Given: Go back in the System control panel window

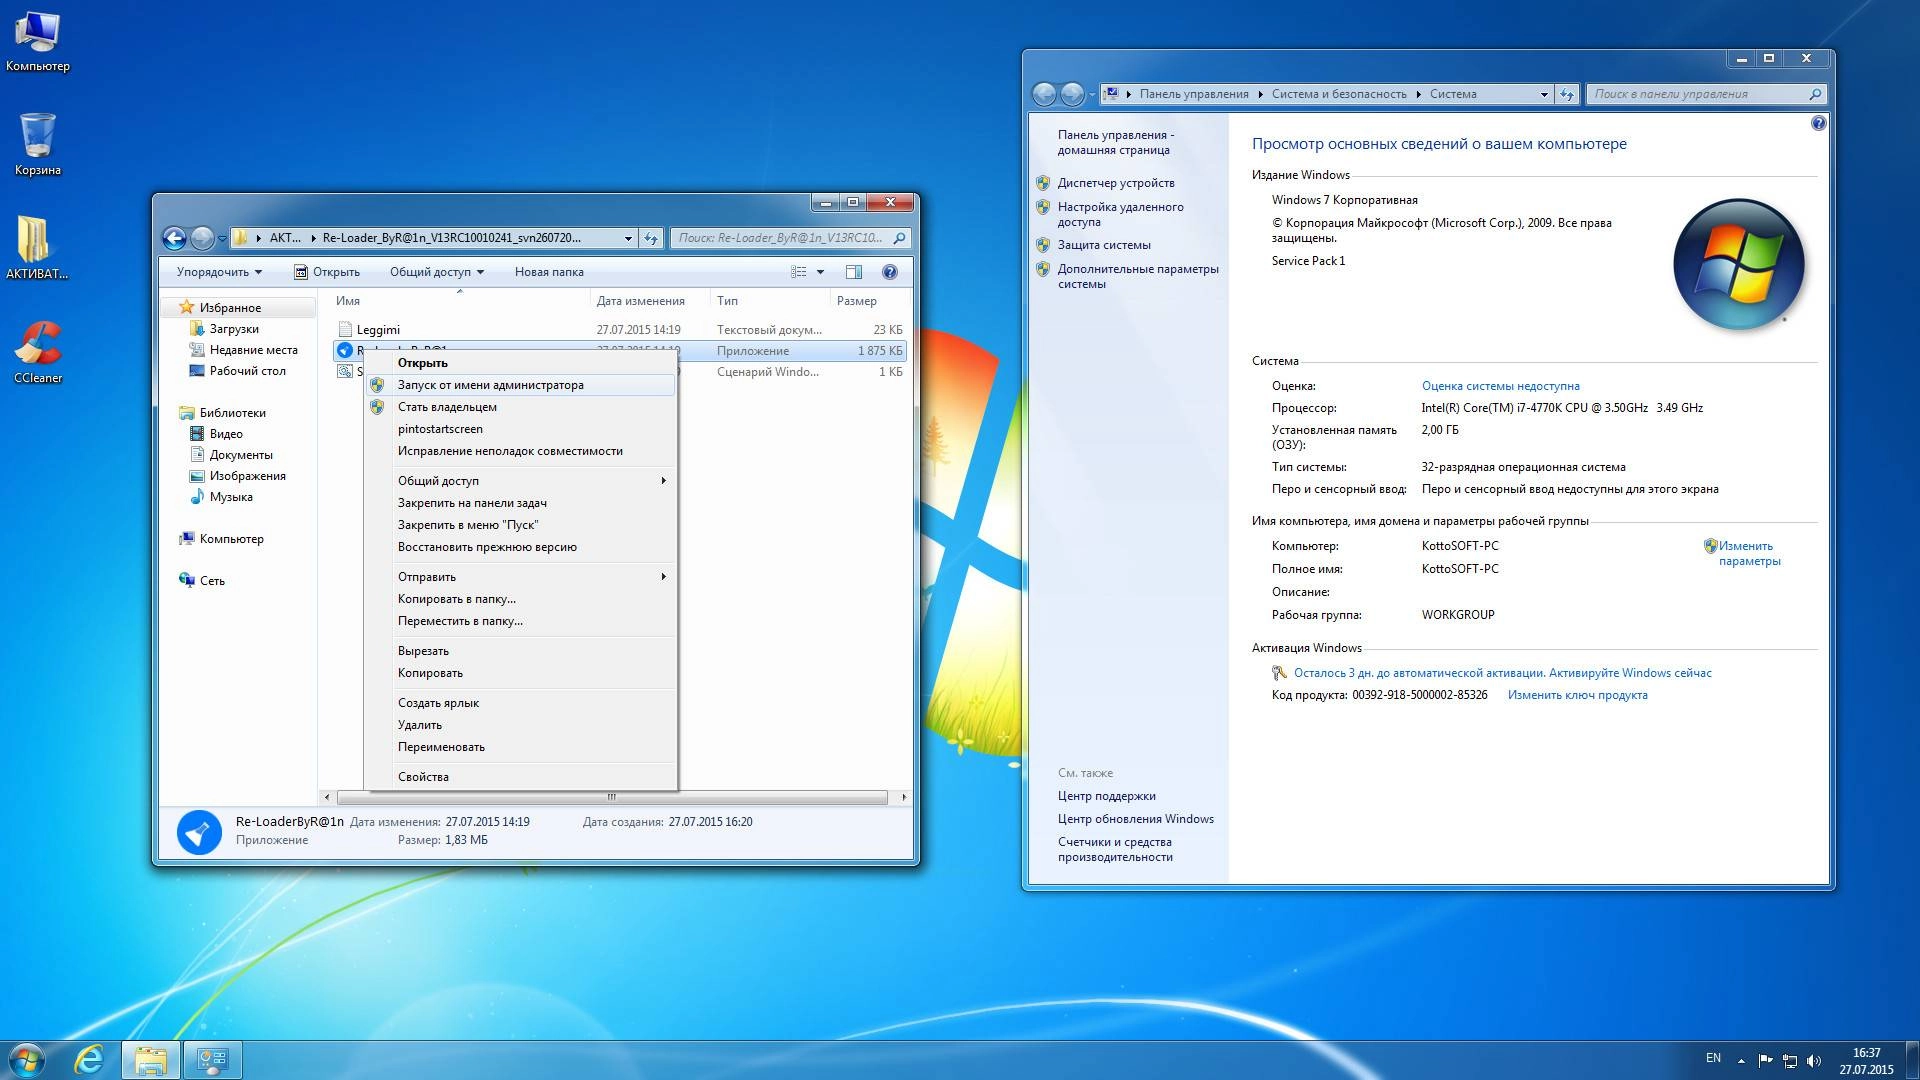Looking at the screenshot, I should (1044, 94).
